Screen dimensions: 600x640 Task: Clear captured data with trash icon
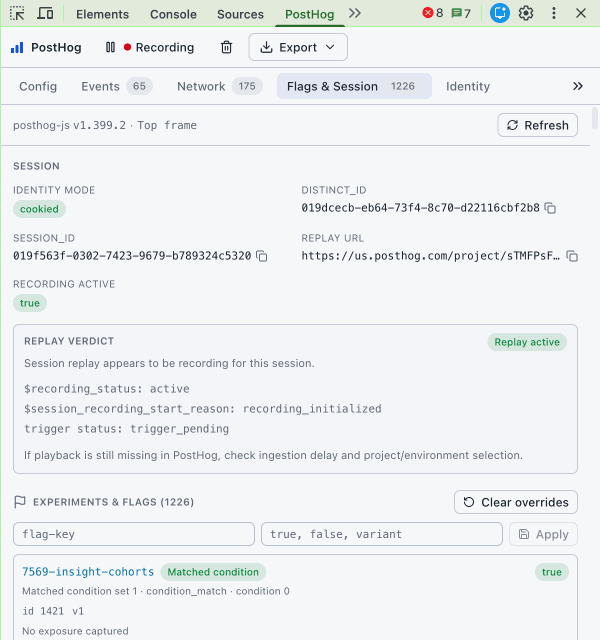pos(227,47)
